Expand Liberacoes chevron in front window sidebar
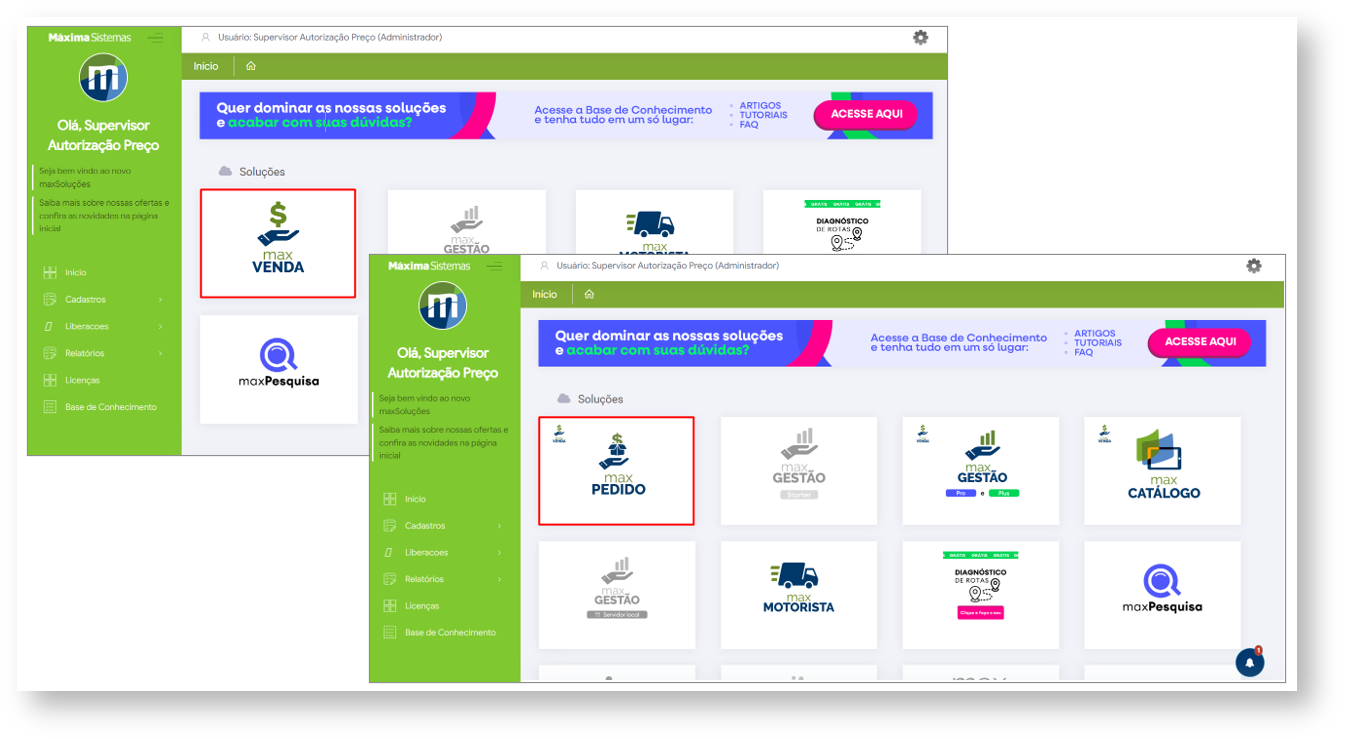The height and width of the screenshot is (739, 1345). [x=500, y=553]
